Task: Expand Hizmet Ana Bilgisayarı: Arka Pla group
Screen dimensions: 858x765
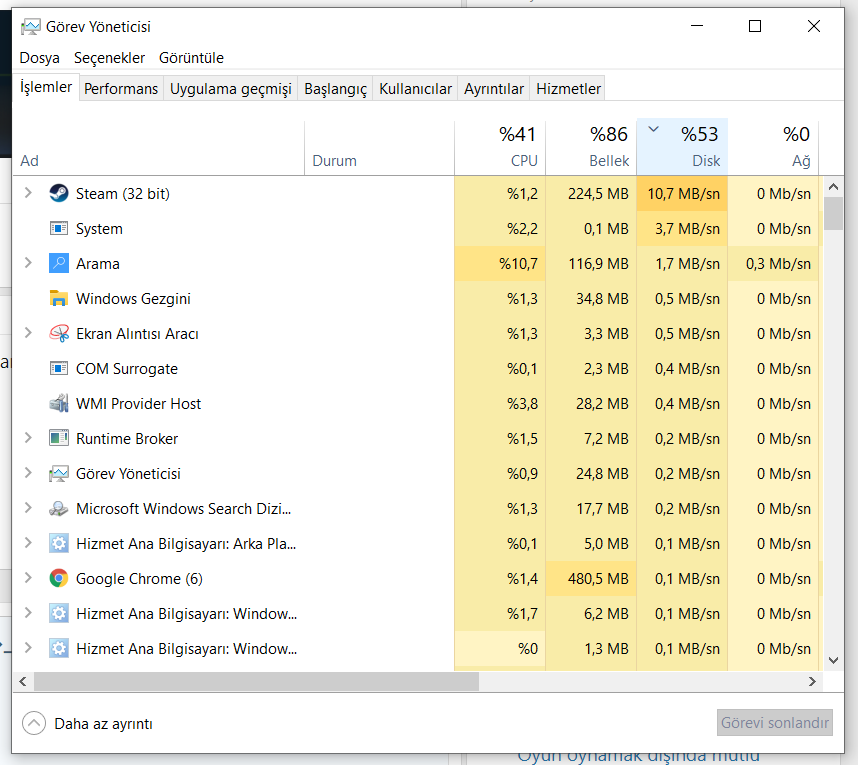Action: tap(28, 543)
